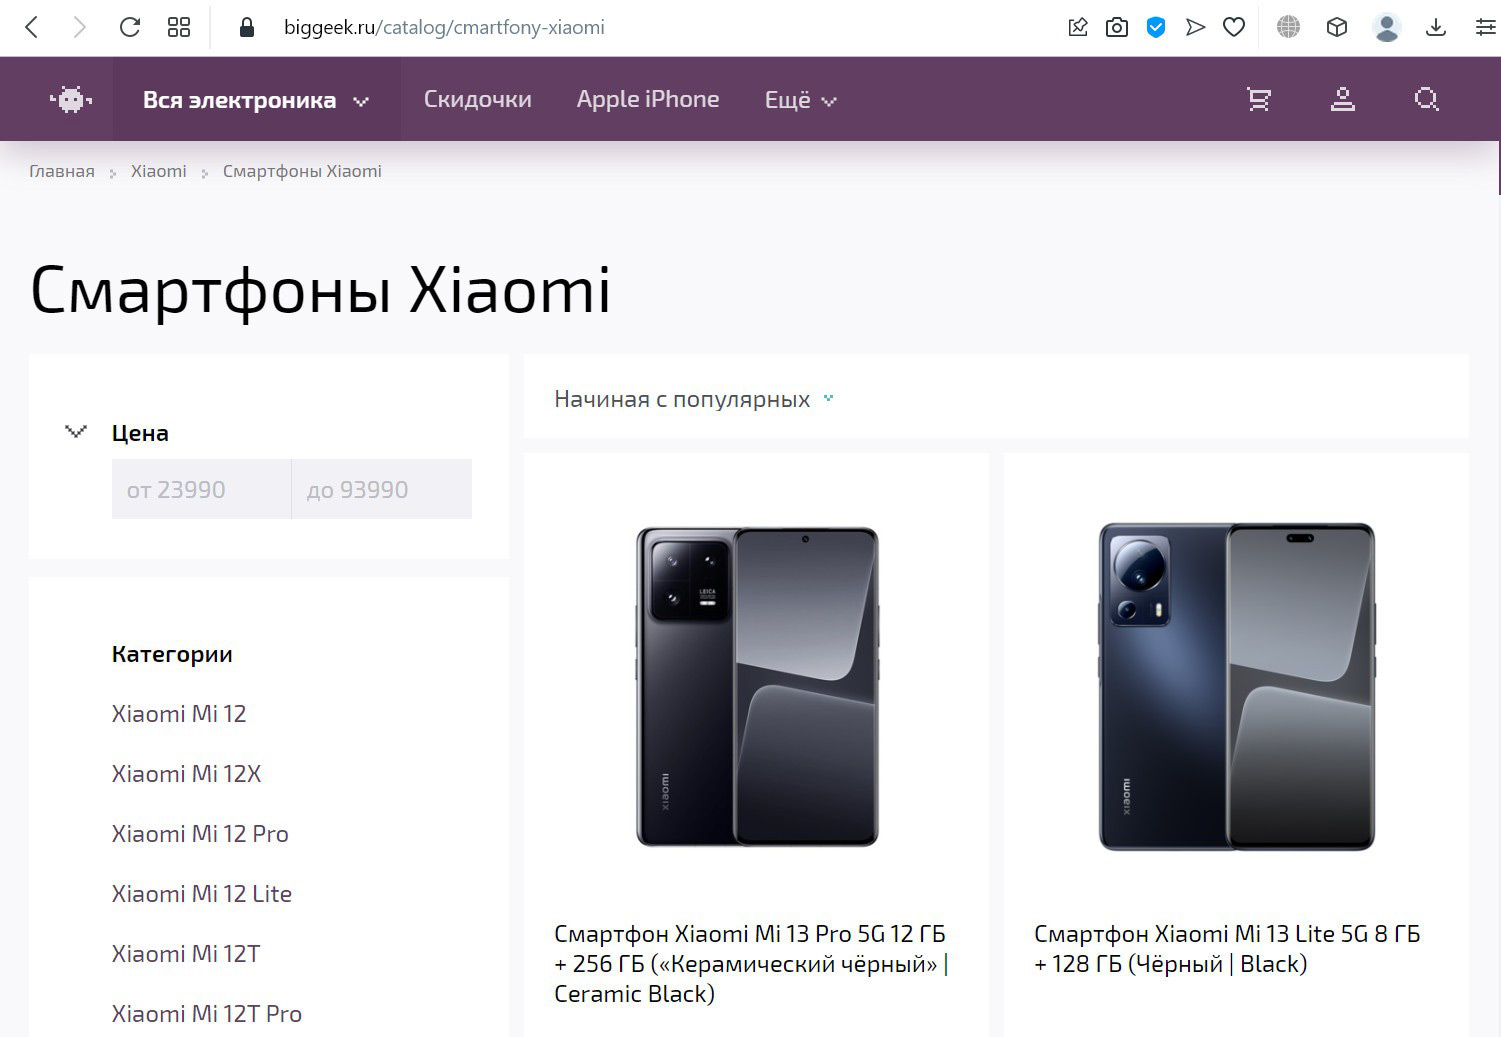Open the browser profile avatar icon

(x=1387, y=27)
